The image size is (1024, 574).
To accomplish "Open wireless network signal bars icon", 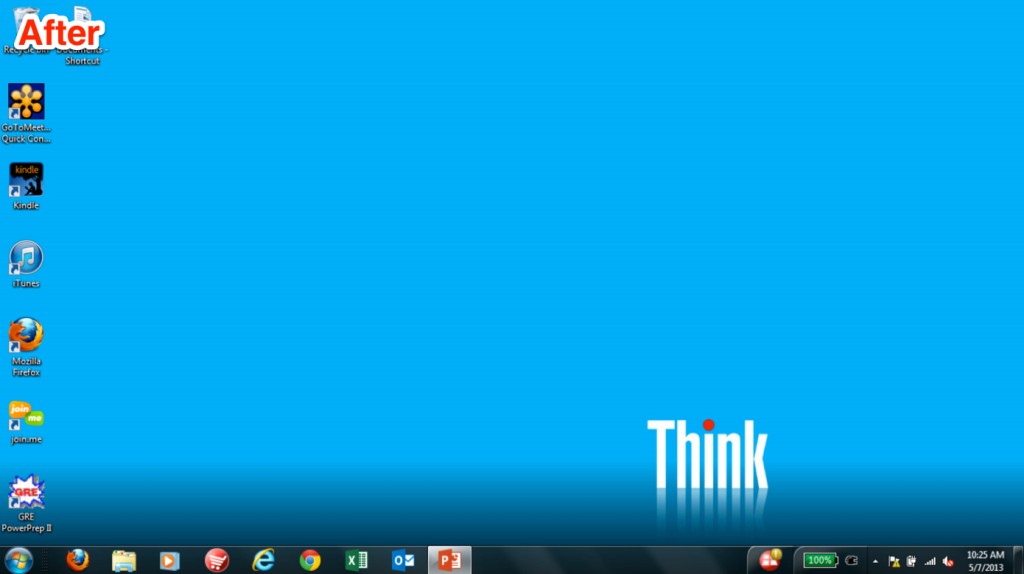I will tap(930, 561).
